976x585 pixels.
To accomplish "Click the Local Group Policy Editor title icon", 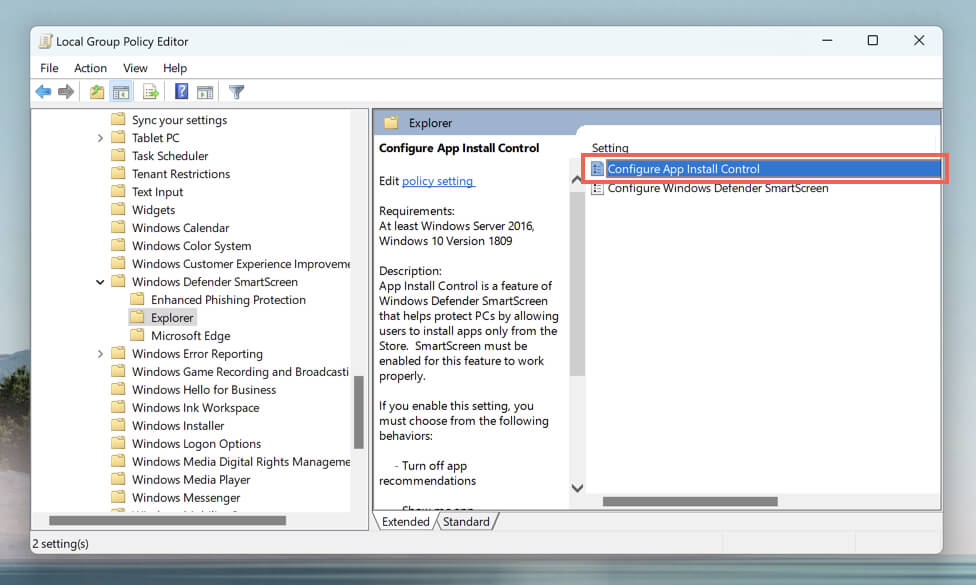I will coord(45,41).
